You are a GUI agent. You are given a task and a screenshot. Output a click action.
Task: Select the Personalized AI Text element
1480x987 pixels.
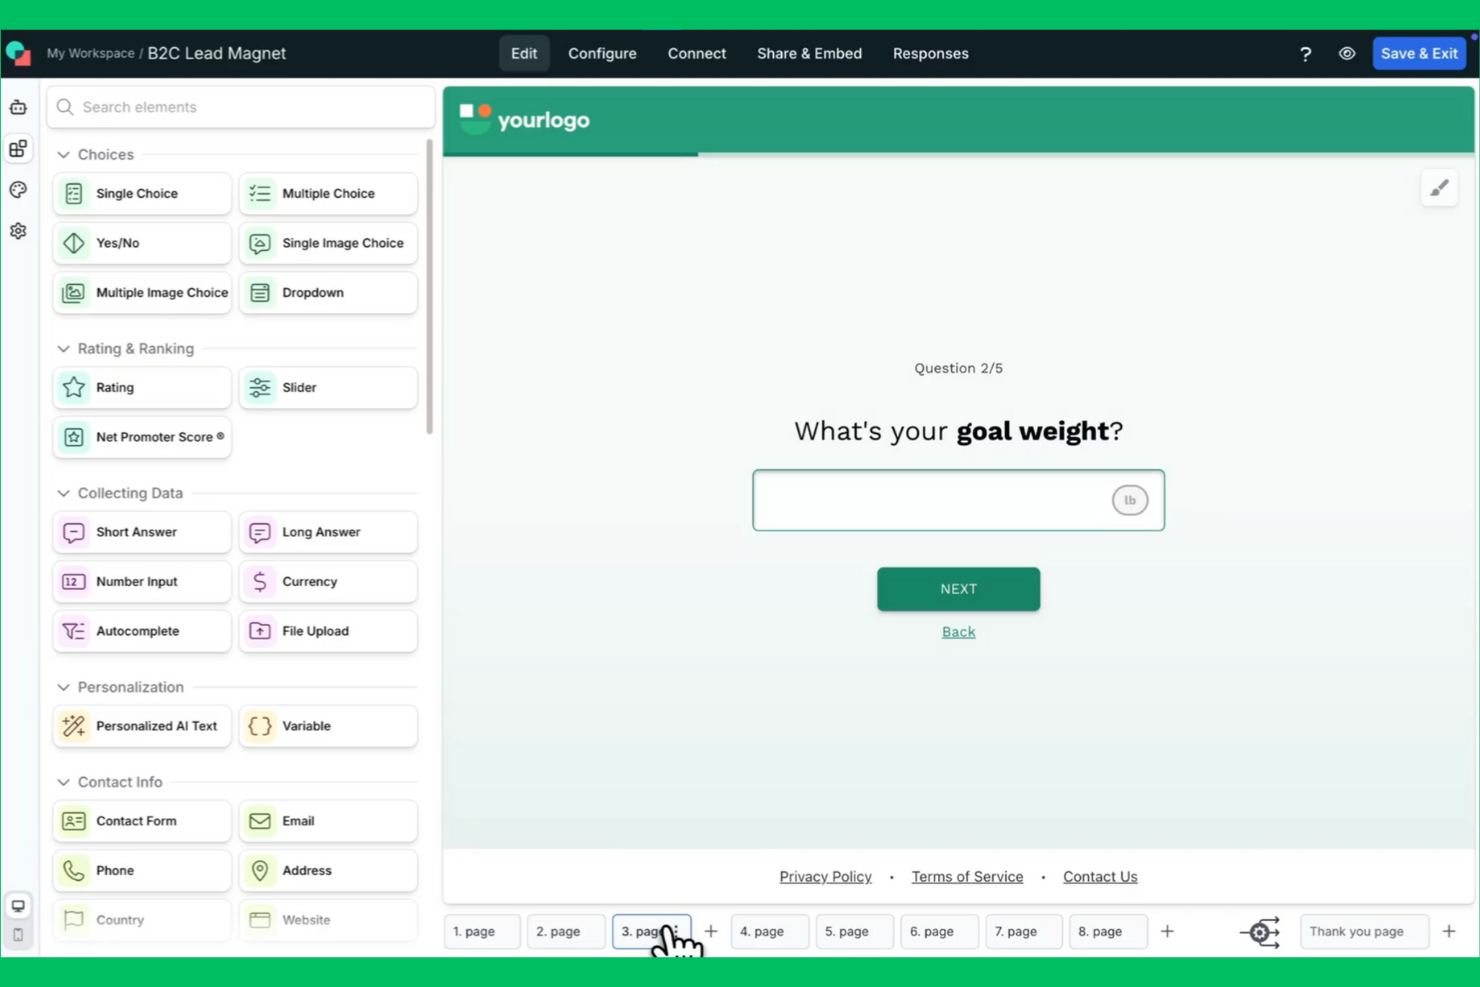coord(141,726)
